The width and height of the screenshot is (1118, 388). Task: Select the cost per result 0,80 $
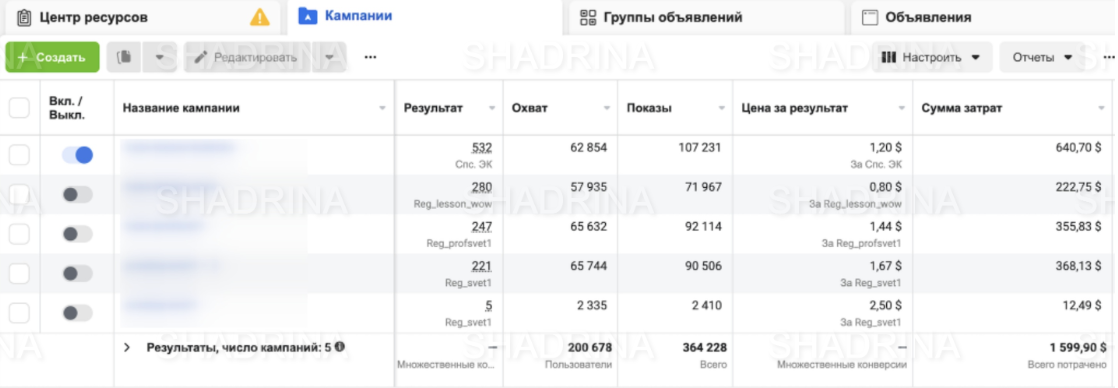[x=886, y=187]
